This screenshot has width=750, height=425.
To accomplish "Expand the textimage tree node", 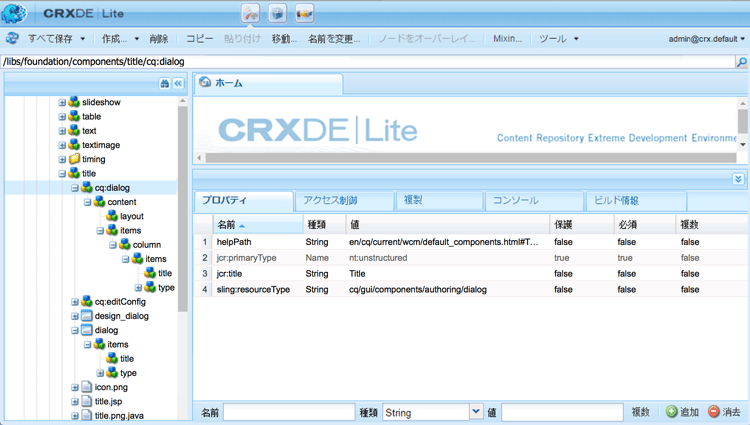I will click(62, 145).
